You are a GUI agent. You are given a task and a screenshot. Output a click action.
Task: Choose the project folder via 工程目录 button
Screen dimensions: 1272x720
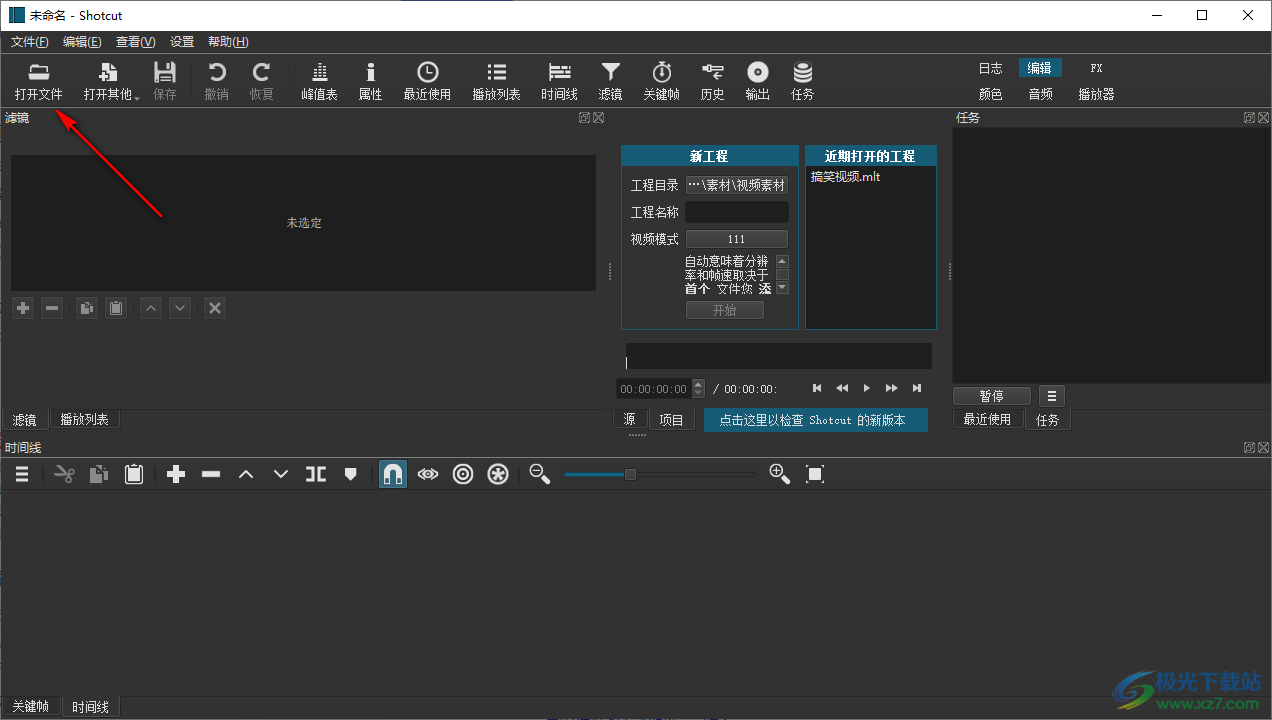pyautogui.click(x=737, y=185)
